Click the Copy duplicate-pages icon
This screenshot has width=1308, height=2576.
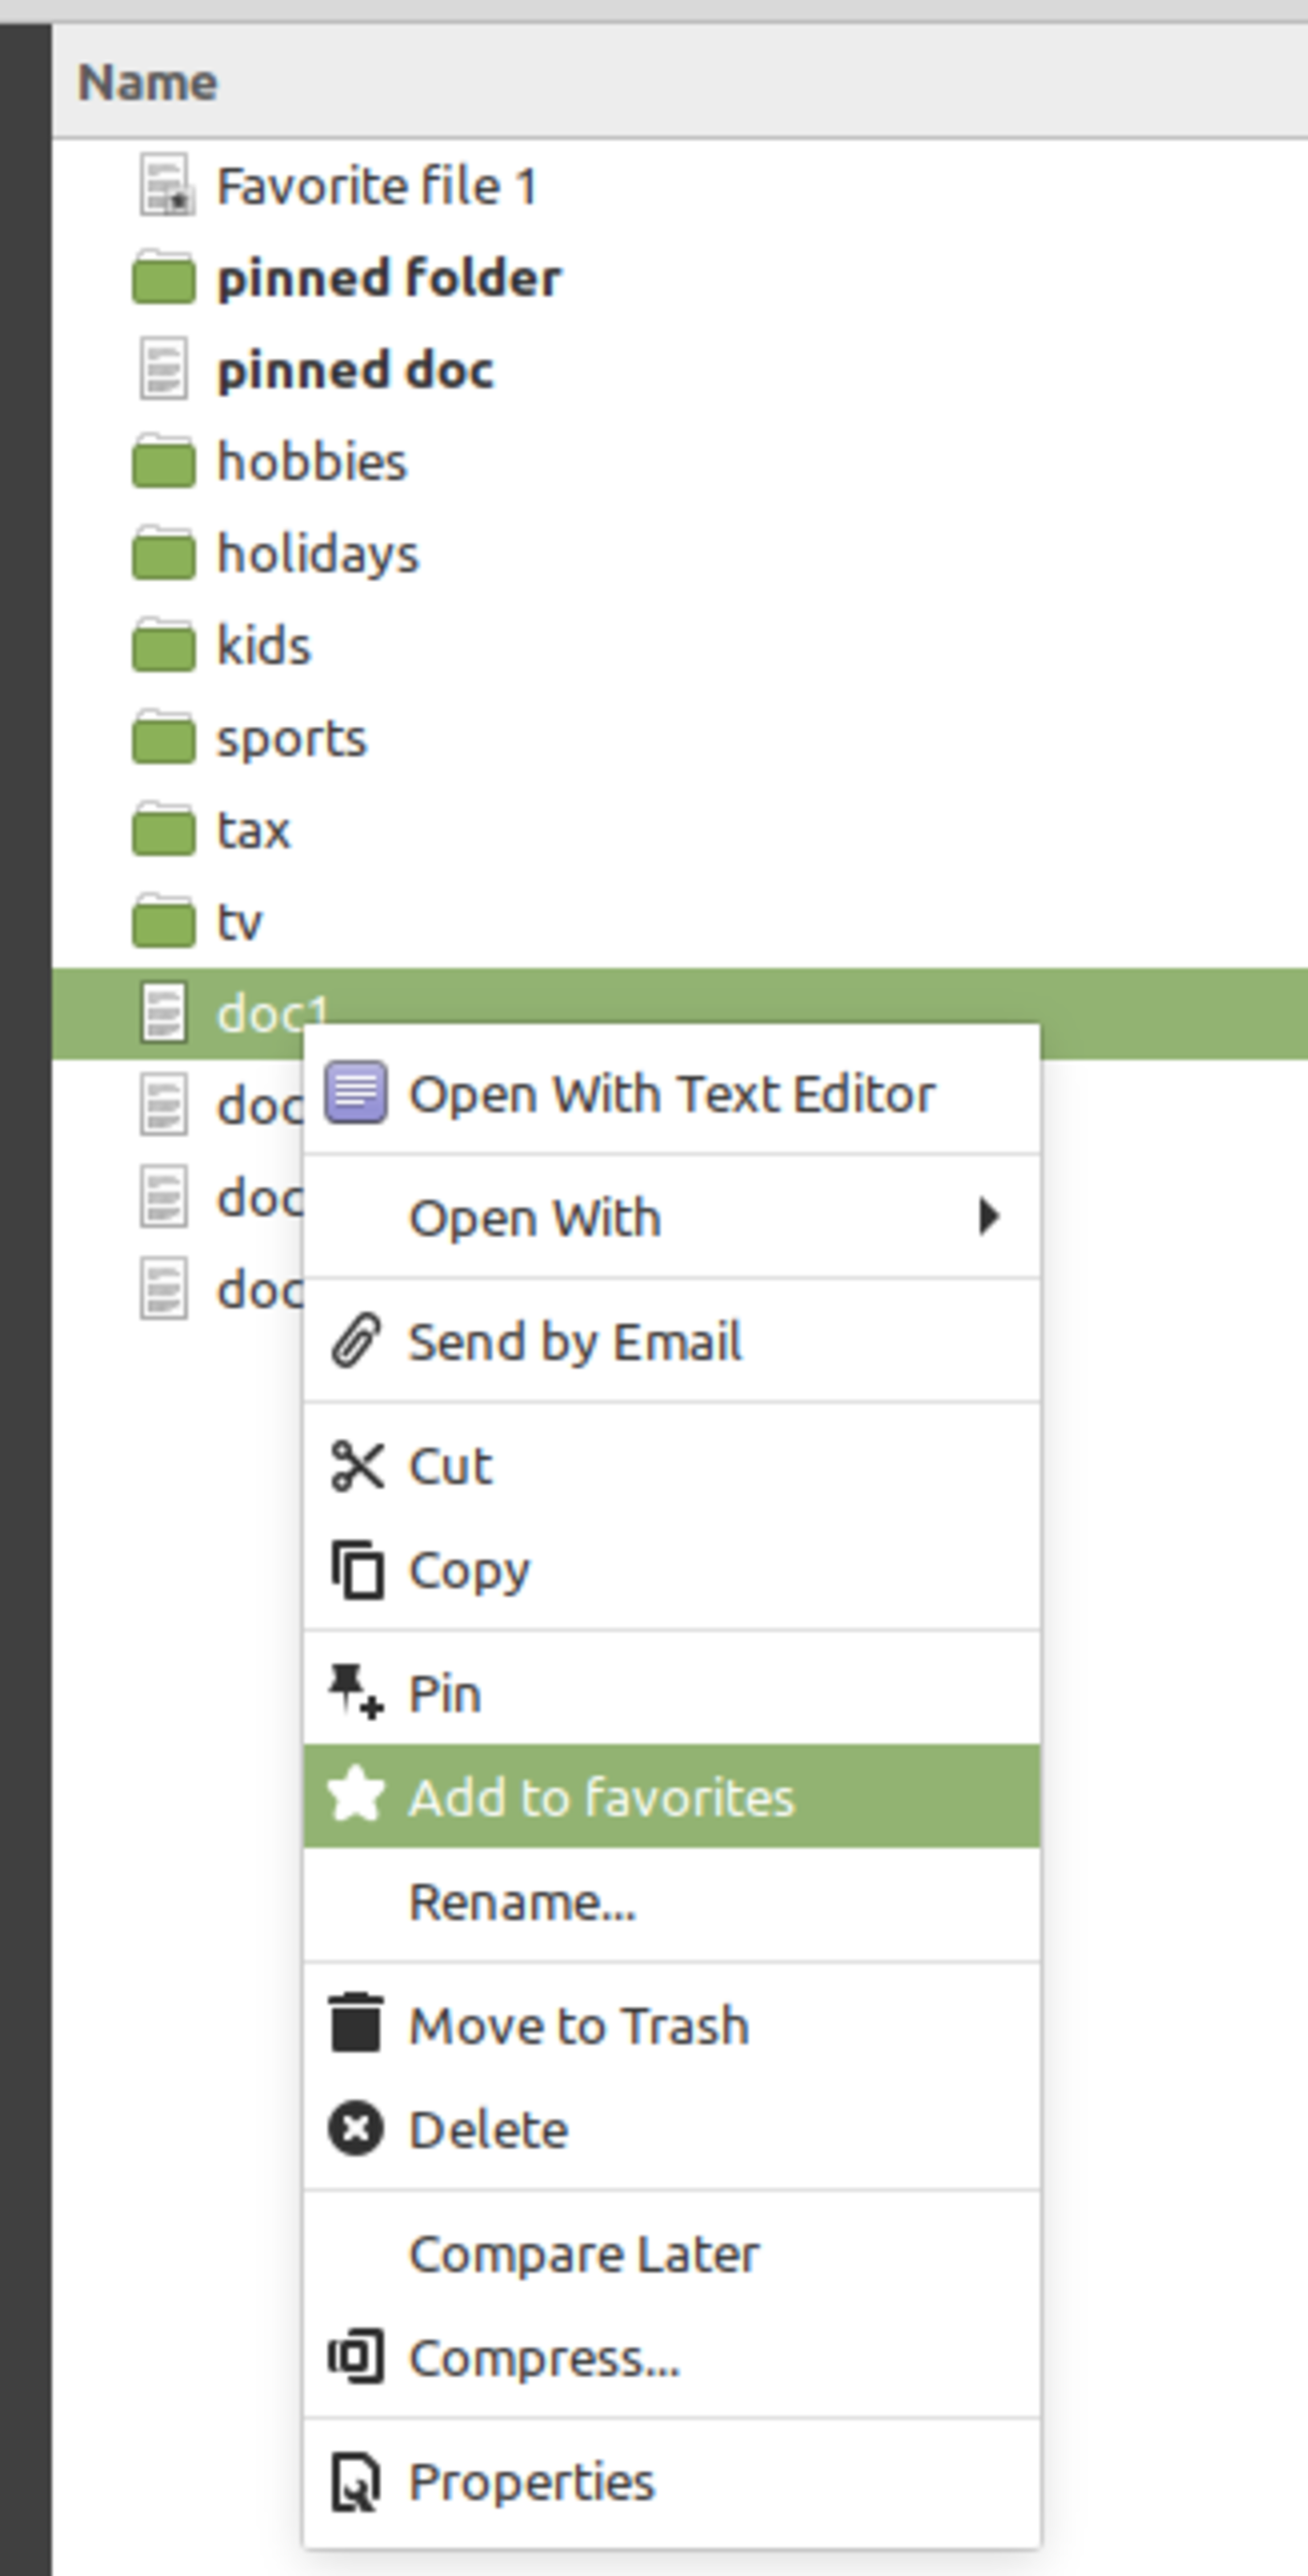point(358,1568)
